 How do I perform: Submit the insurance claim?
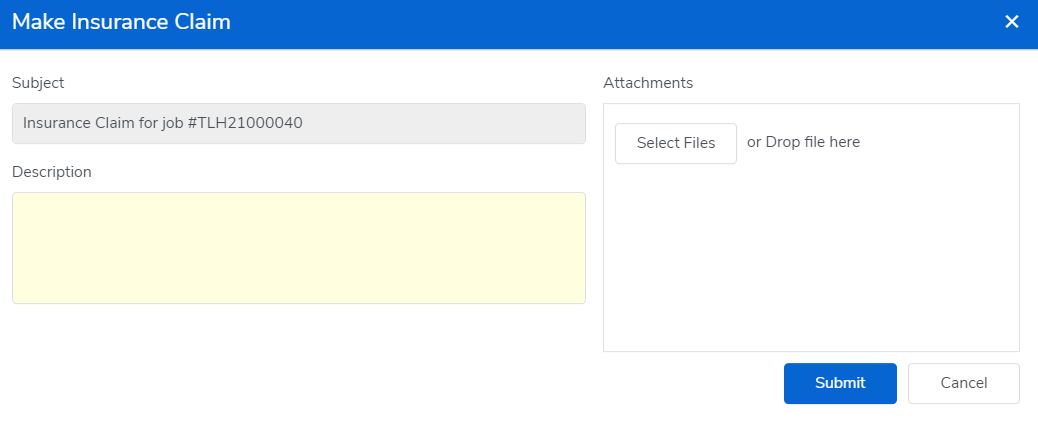pyautogui.click(x=840, y=383)
